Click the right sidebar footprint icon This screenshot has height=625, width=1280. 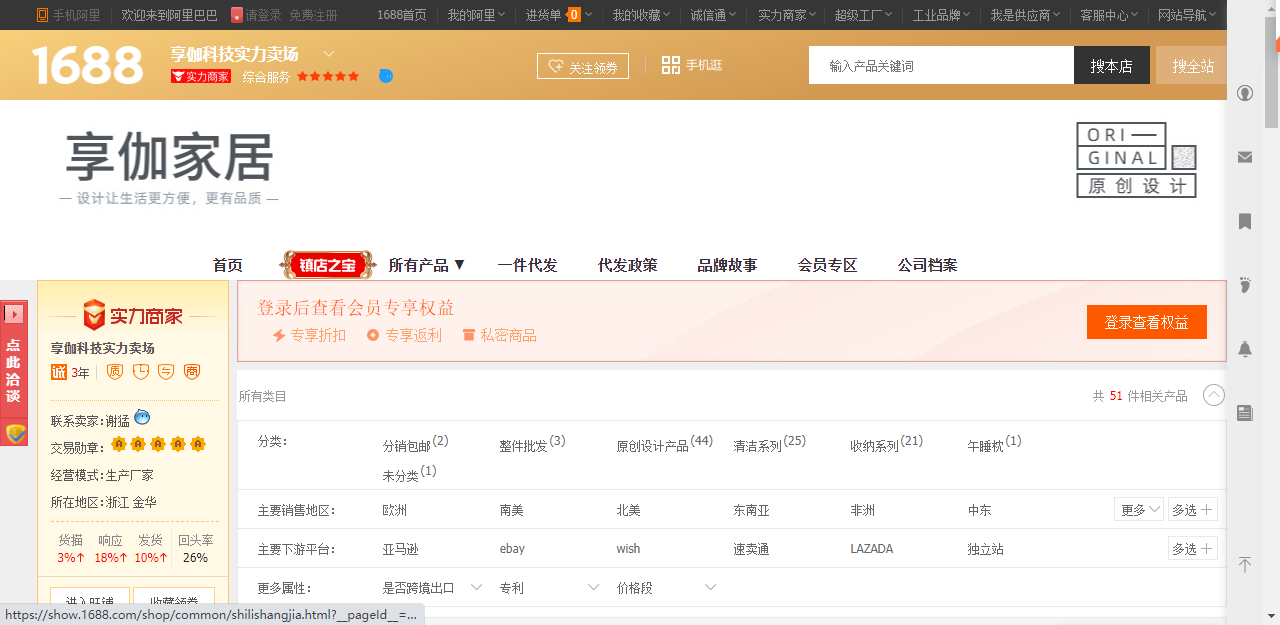(x=1245, y=285)
